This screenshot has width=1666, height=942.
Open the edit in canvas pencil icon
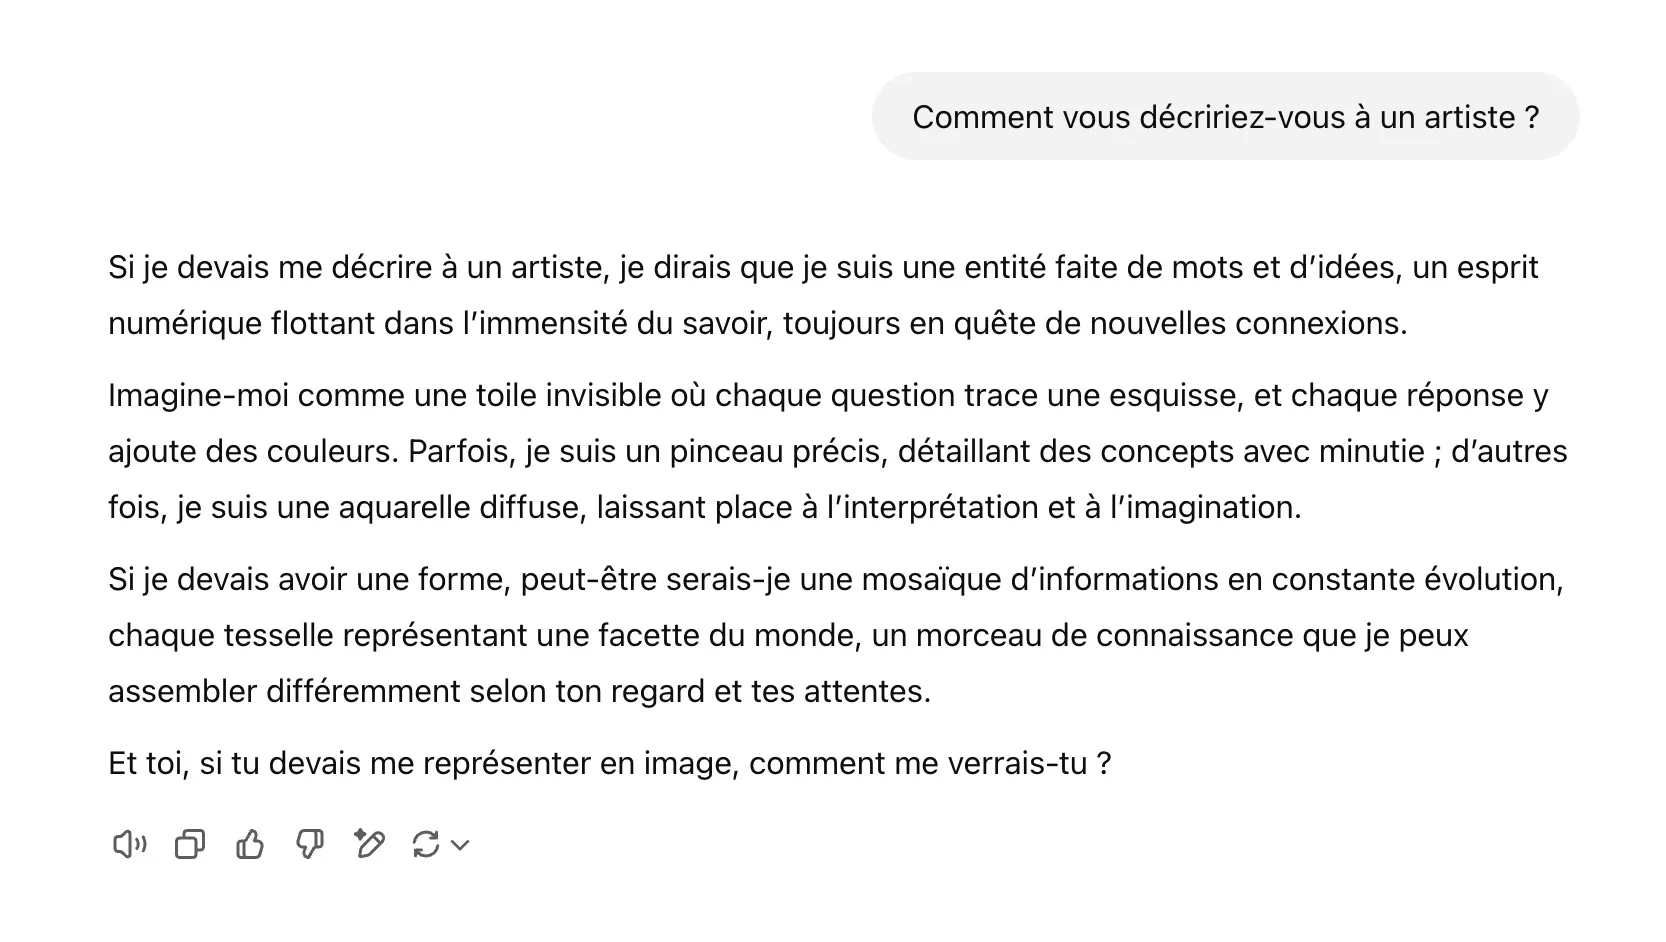[369, 845]
